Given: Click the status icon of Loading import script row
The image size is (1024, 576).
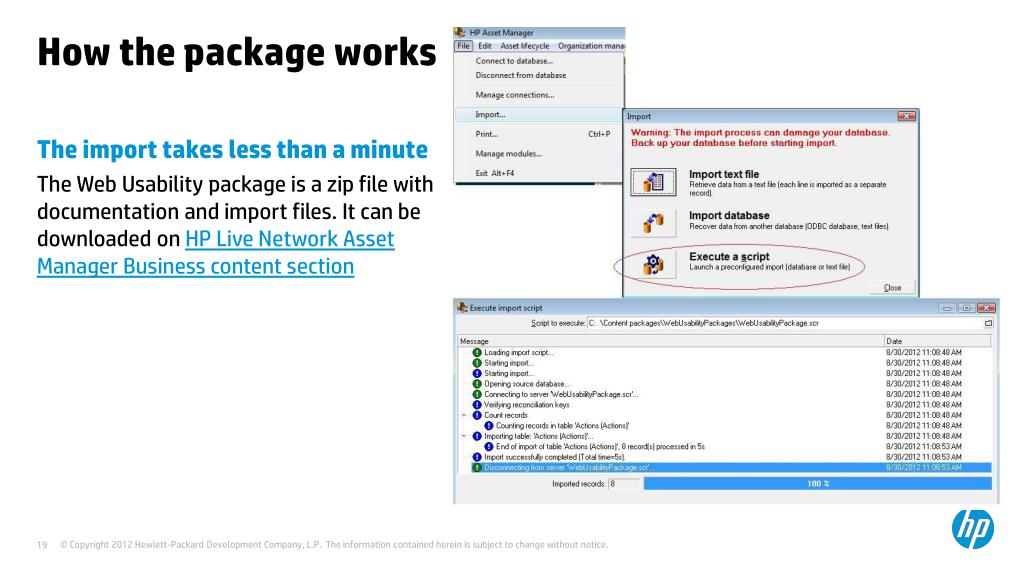Looking at the screenshot, I should [x=477, y=353].
